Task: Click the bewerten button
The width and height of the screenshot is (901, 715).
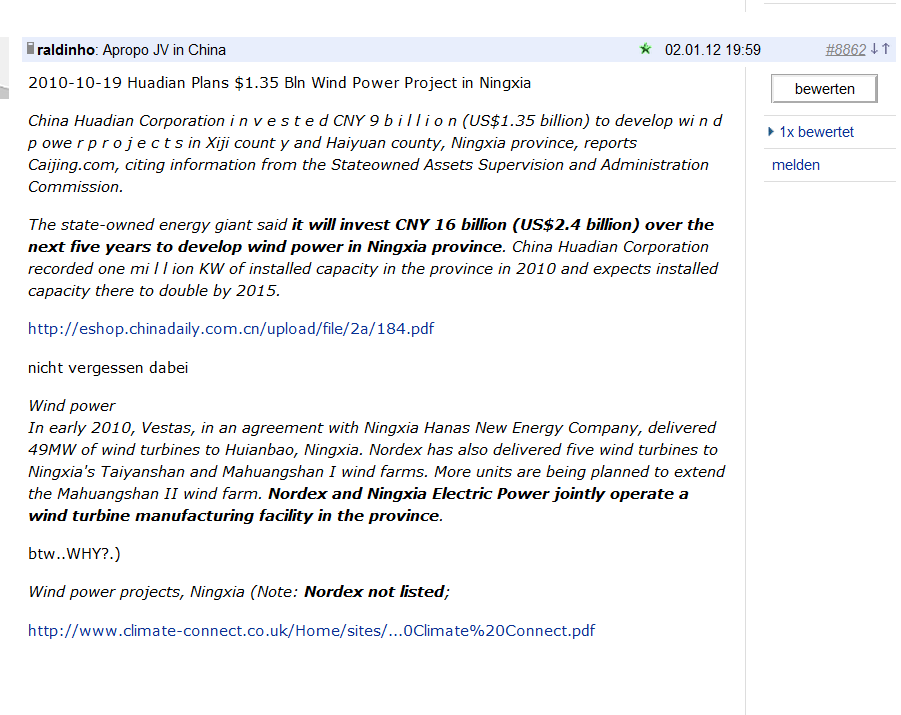Action: click(x=824, y=89)
